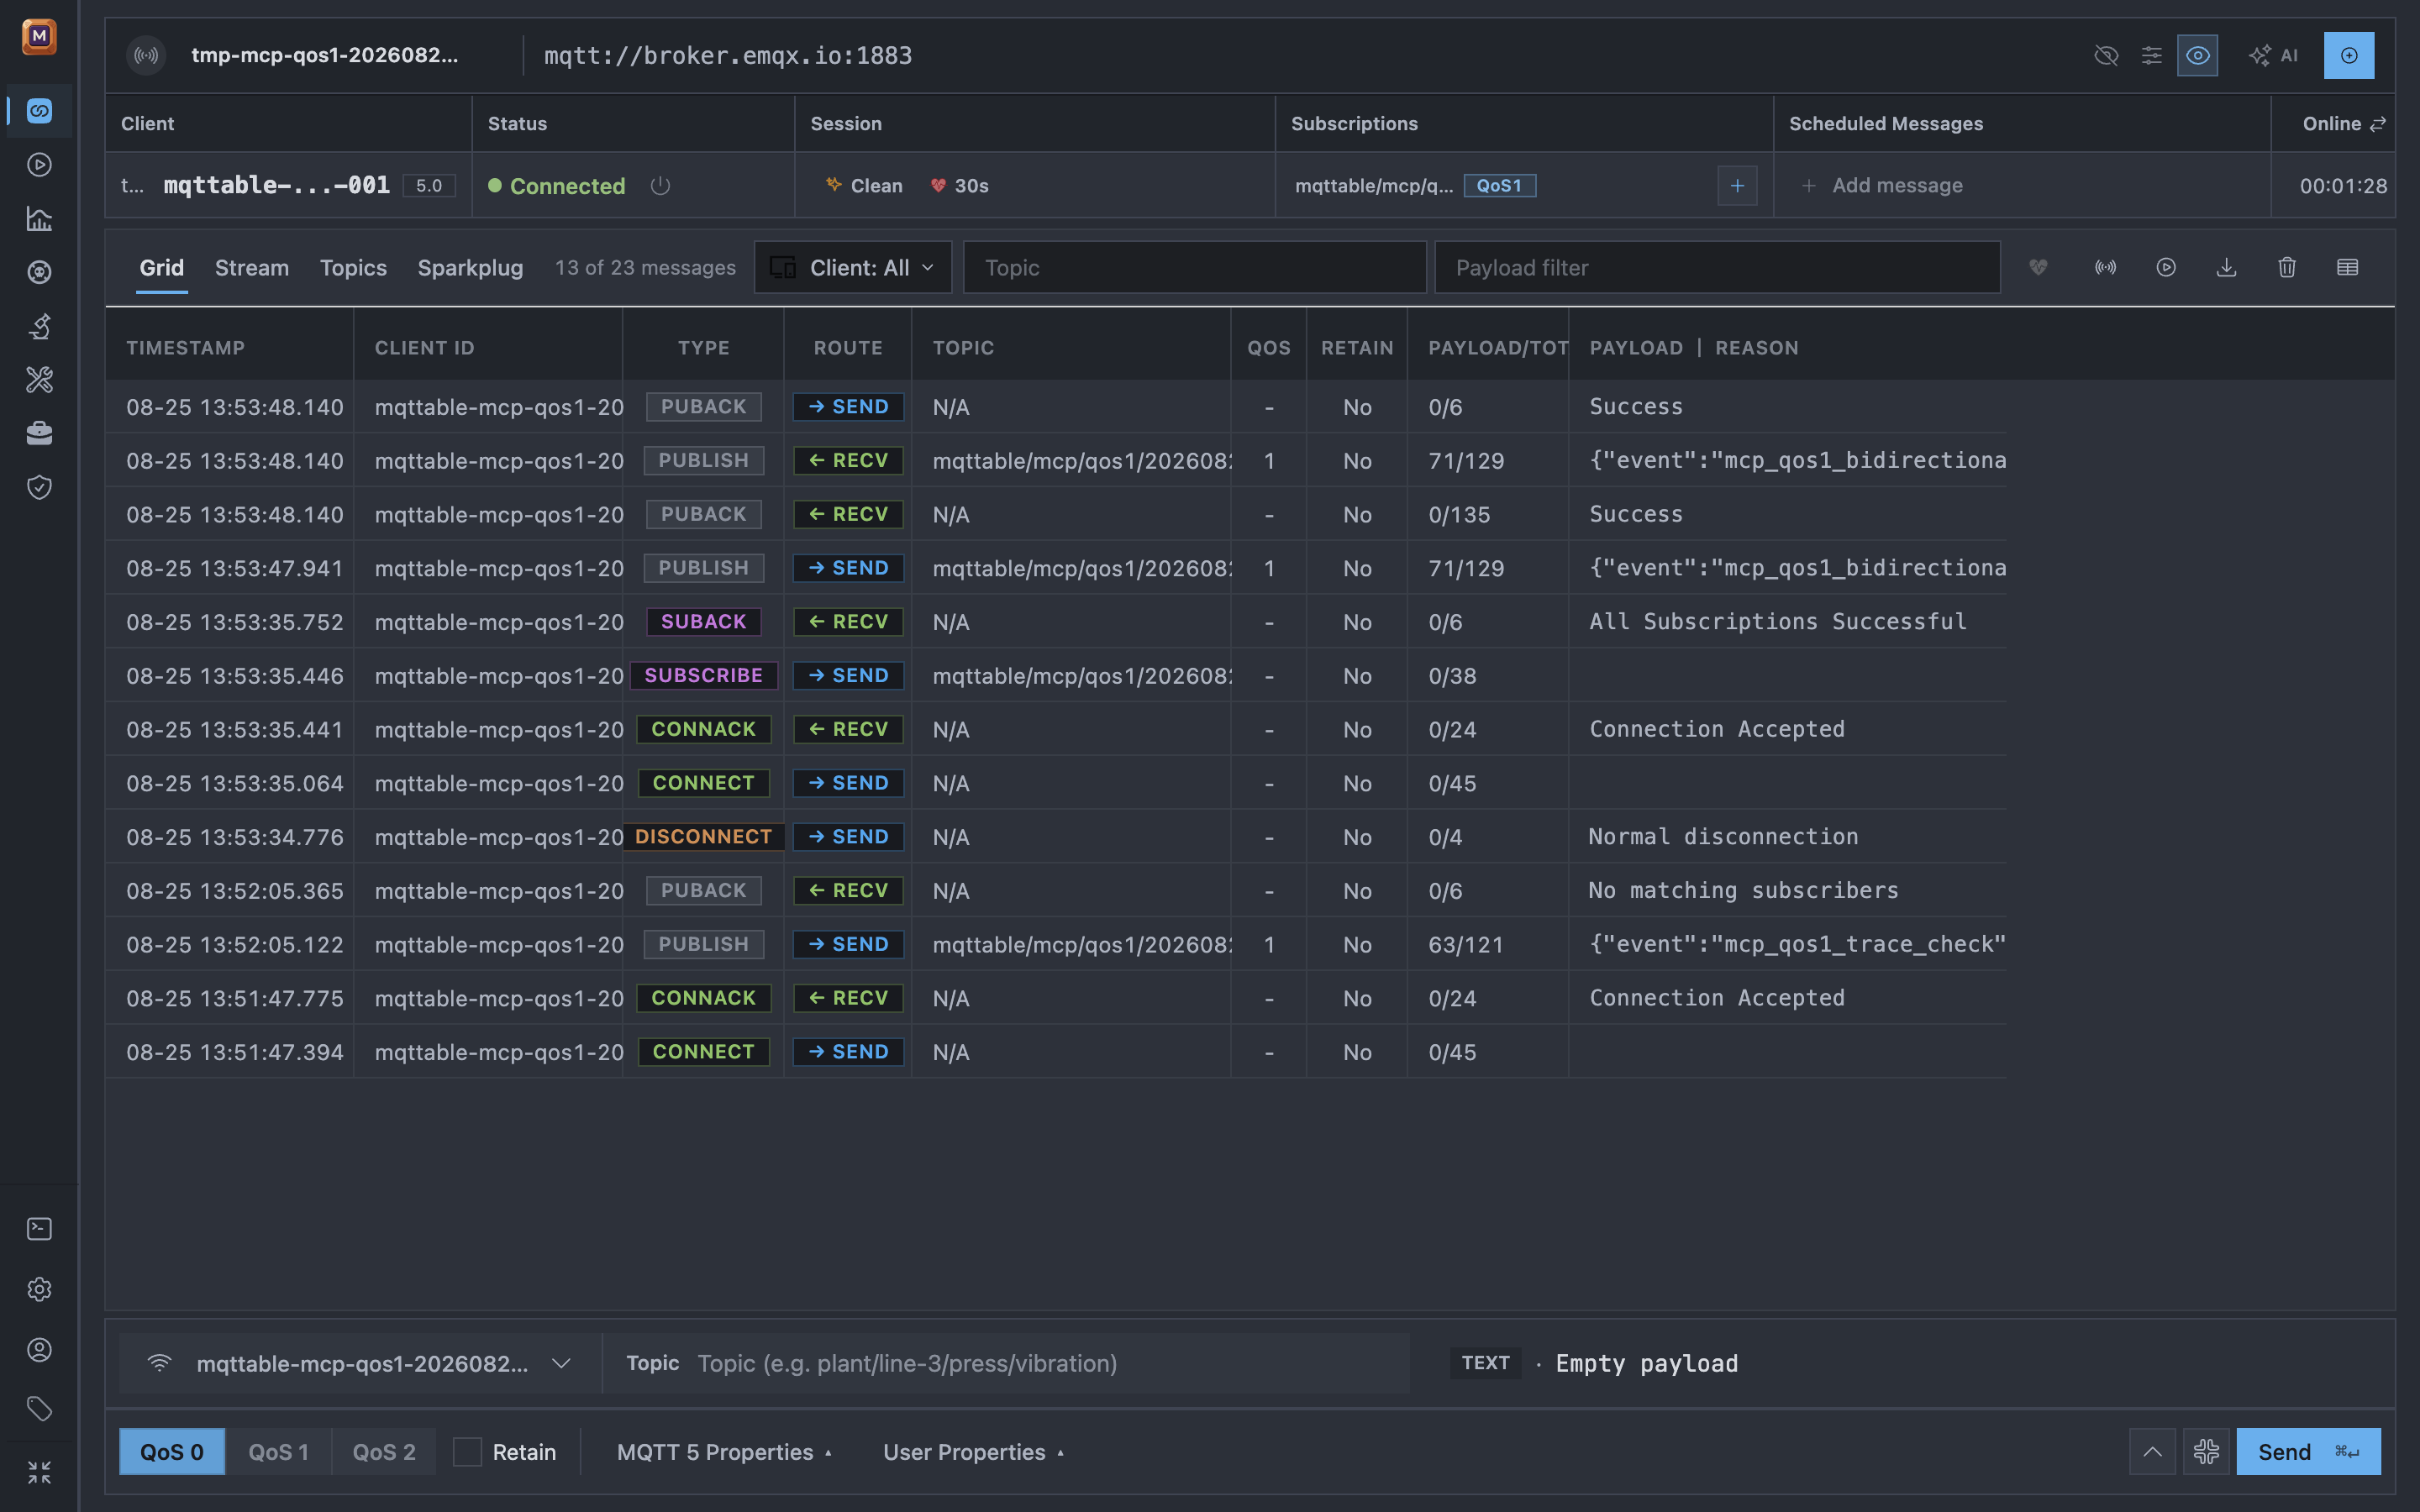This screenshot has height=1512, width=2420.
Task: Toggle the highlighted eye view button
Action: click(2197, 56)
